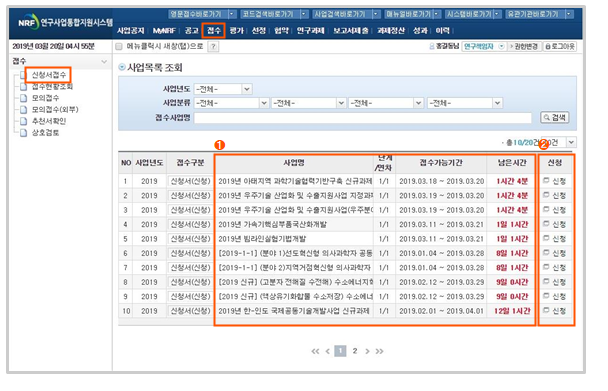The height and width of the screenshot is (391, 608).
Task: Open the 코드검색바로가기 dropdown
Action: [x=304, y=14]
